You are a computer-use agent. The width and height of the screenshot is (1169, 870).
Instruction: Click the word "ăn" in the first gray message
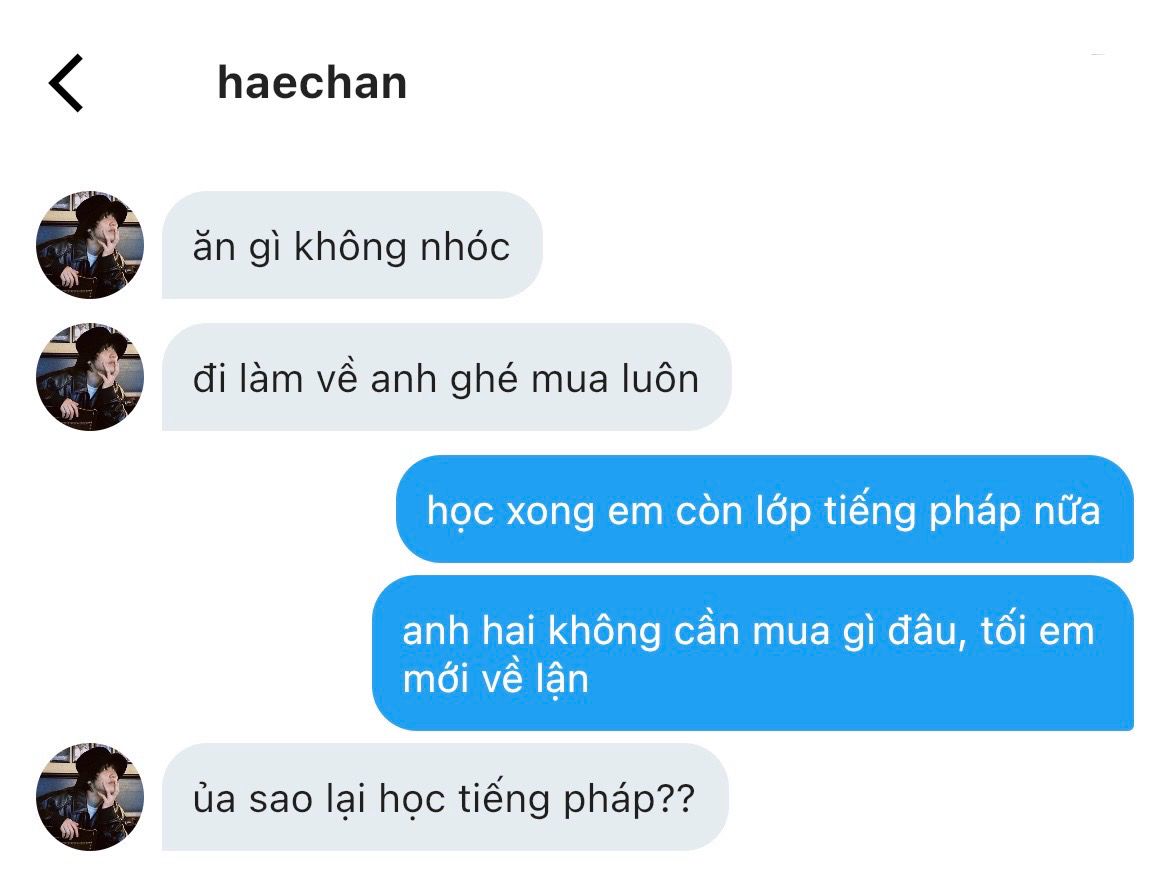pyautogui.click(x=214, y=247)
